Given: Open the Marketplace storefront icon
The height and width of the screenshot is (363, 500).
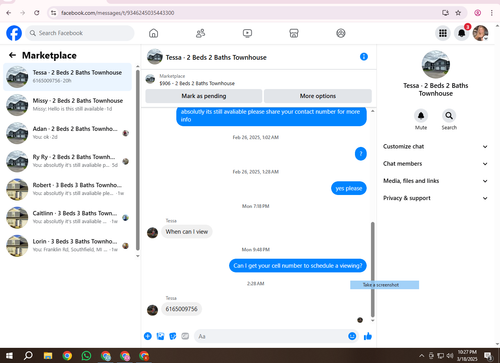Looking at the screenshot, I should pyautogui.click(x=294, y=33).
